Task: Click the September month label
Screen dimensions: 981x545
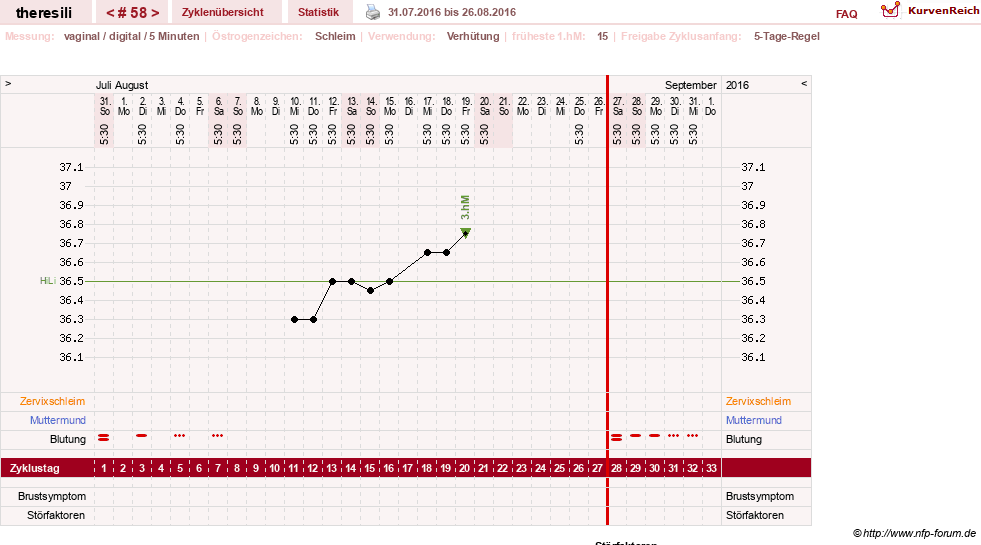Action: coord(691,85)
